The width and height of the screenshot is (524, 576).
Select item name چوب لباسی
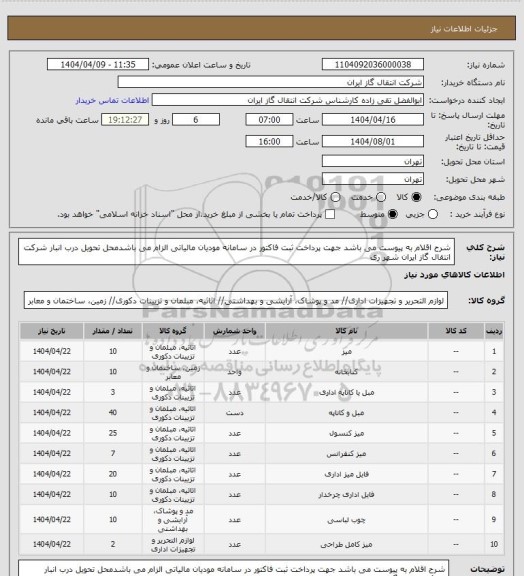[346, 519]
